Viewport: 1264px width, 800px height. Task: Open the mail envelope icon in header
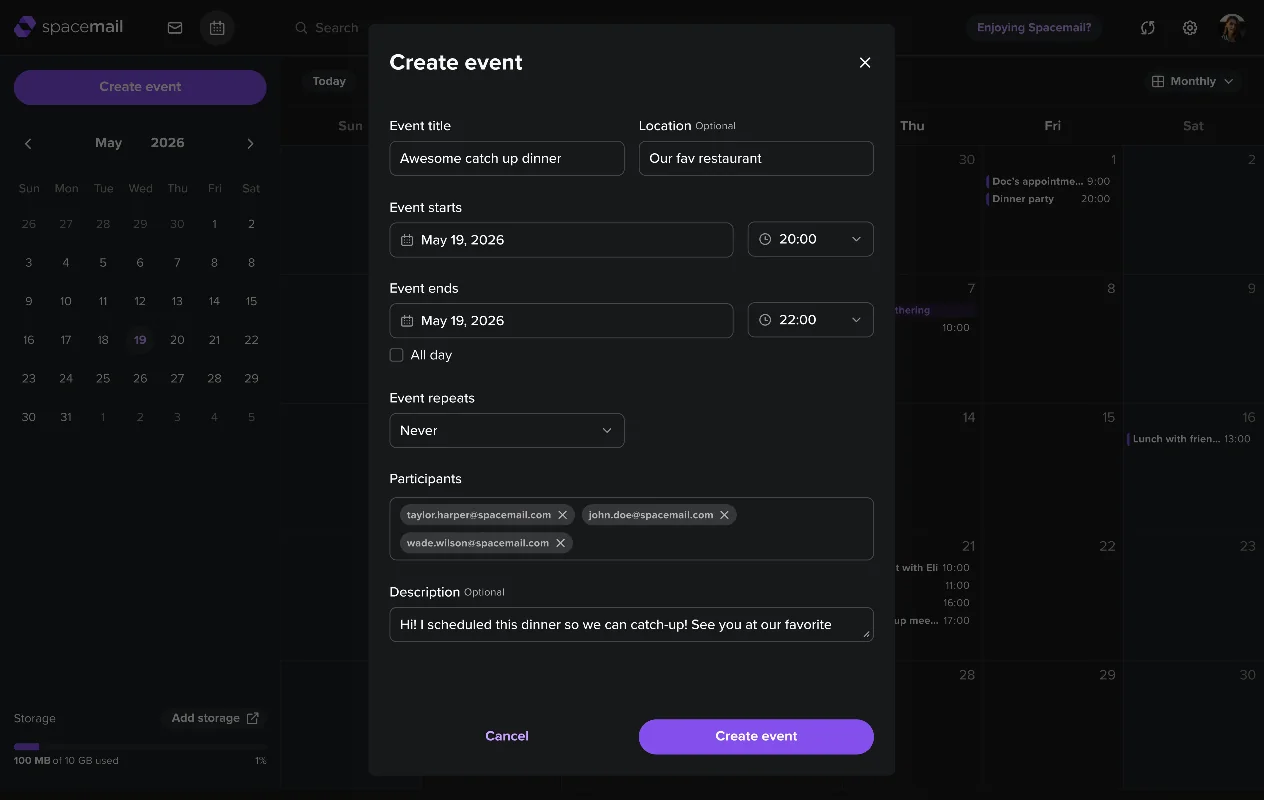(x=175, y=28)
